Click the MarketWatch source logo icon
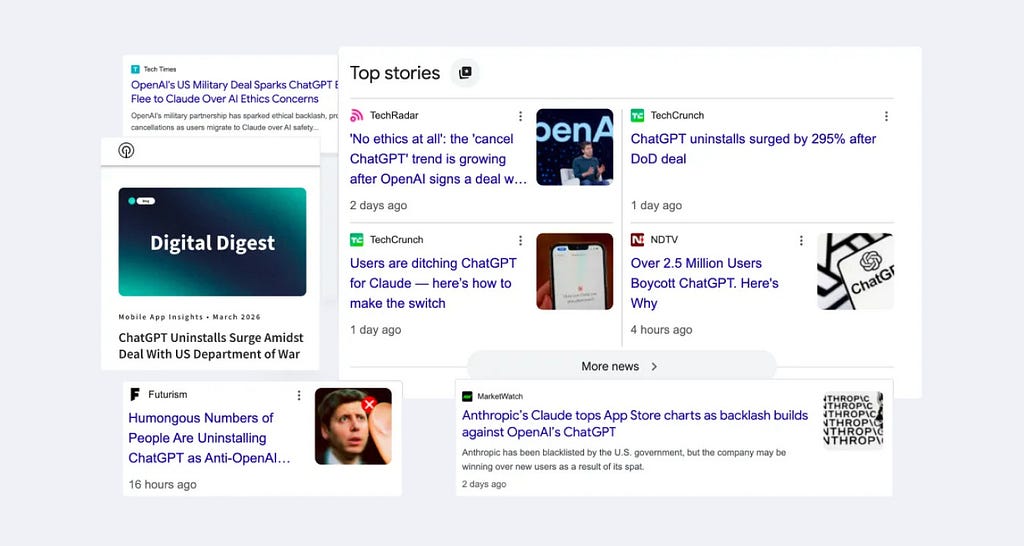The width and height of the screenshot is (1024, 546). 467,397
